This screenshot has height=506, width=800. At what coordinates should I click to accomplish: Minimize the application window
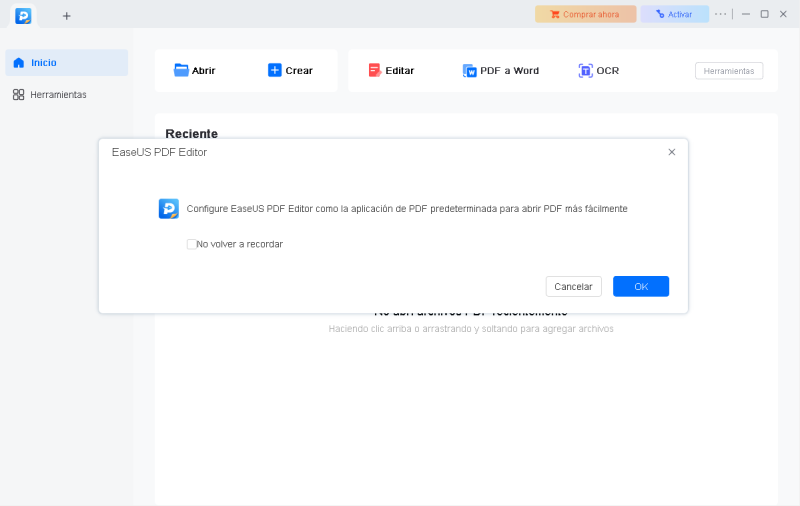pos(746,14)
